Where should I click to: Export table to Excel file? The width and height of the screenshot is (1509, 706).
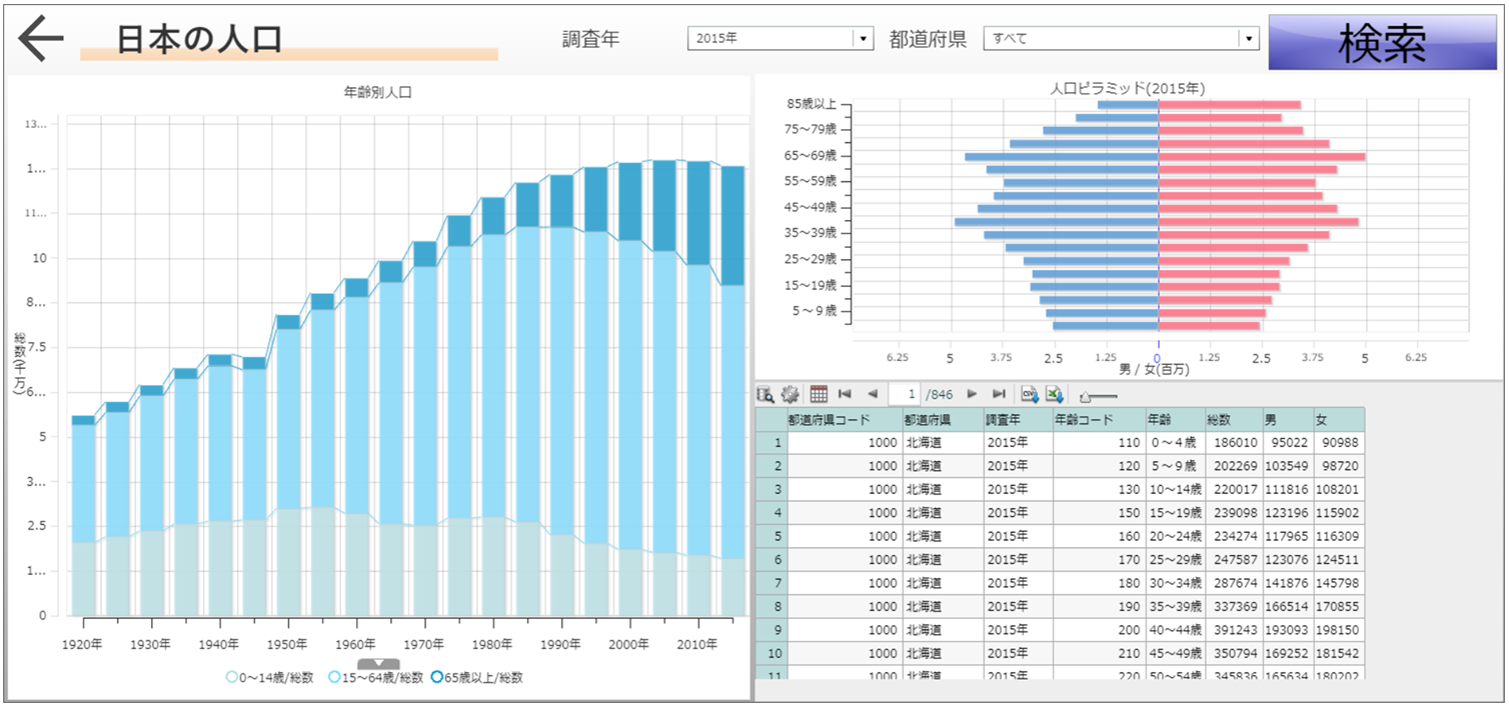click(x=1053, y=394)
